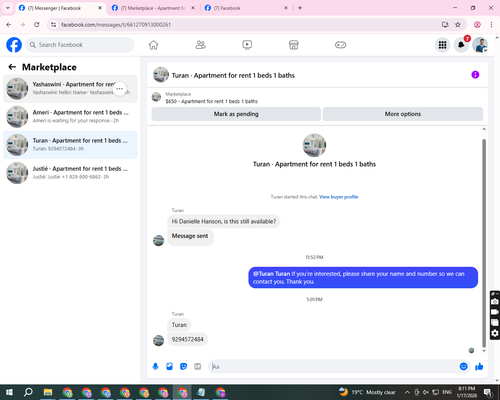Click the message input field Aa
This screenshot has width=500, height=400.
tap(333, 367)
